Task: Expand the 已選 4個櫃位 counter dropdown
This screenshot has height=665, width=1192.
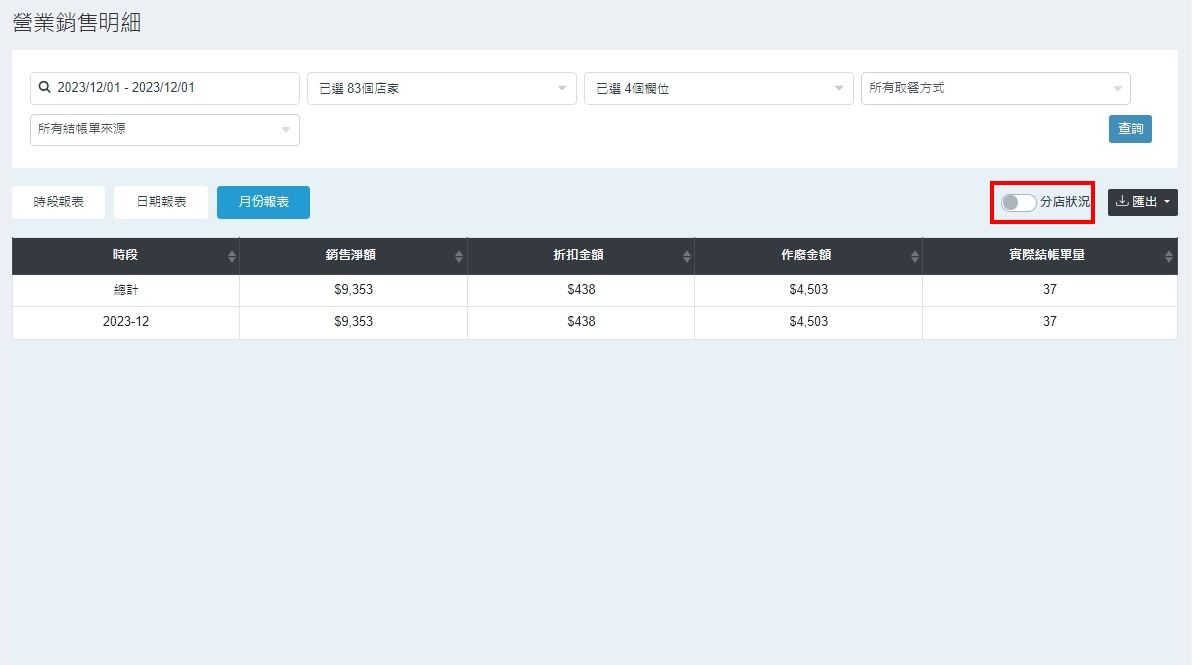Action: (718, 89)
